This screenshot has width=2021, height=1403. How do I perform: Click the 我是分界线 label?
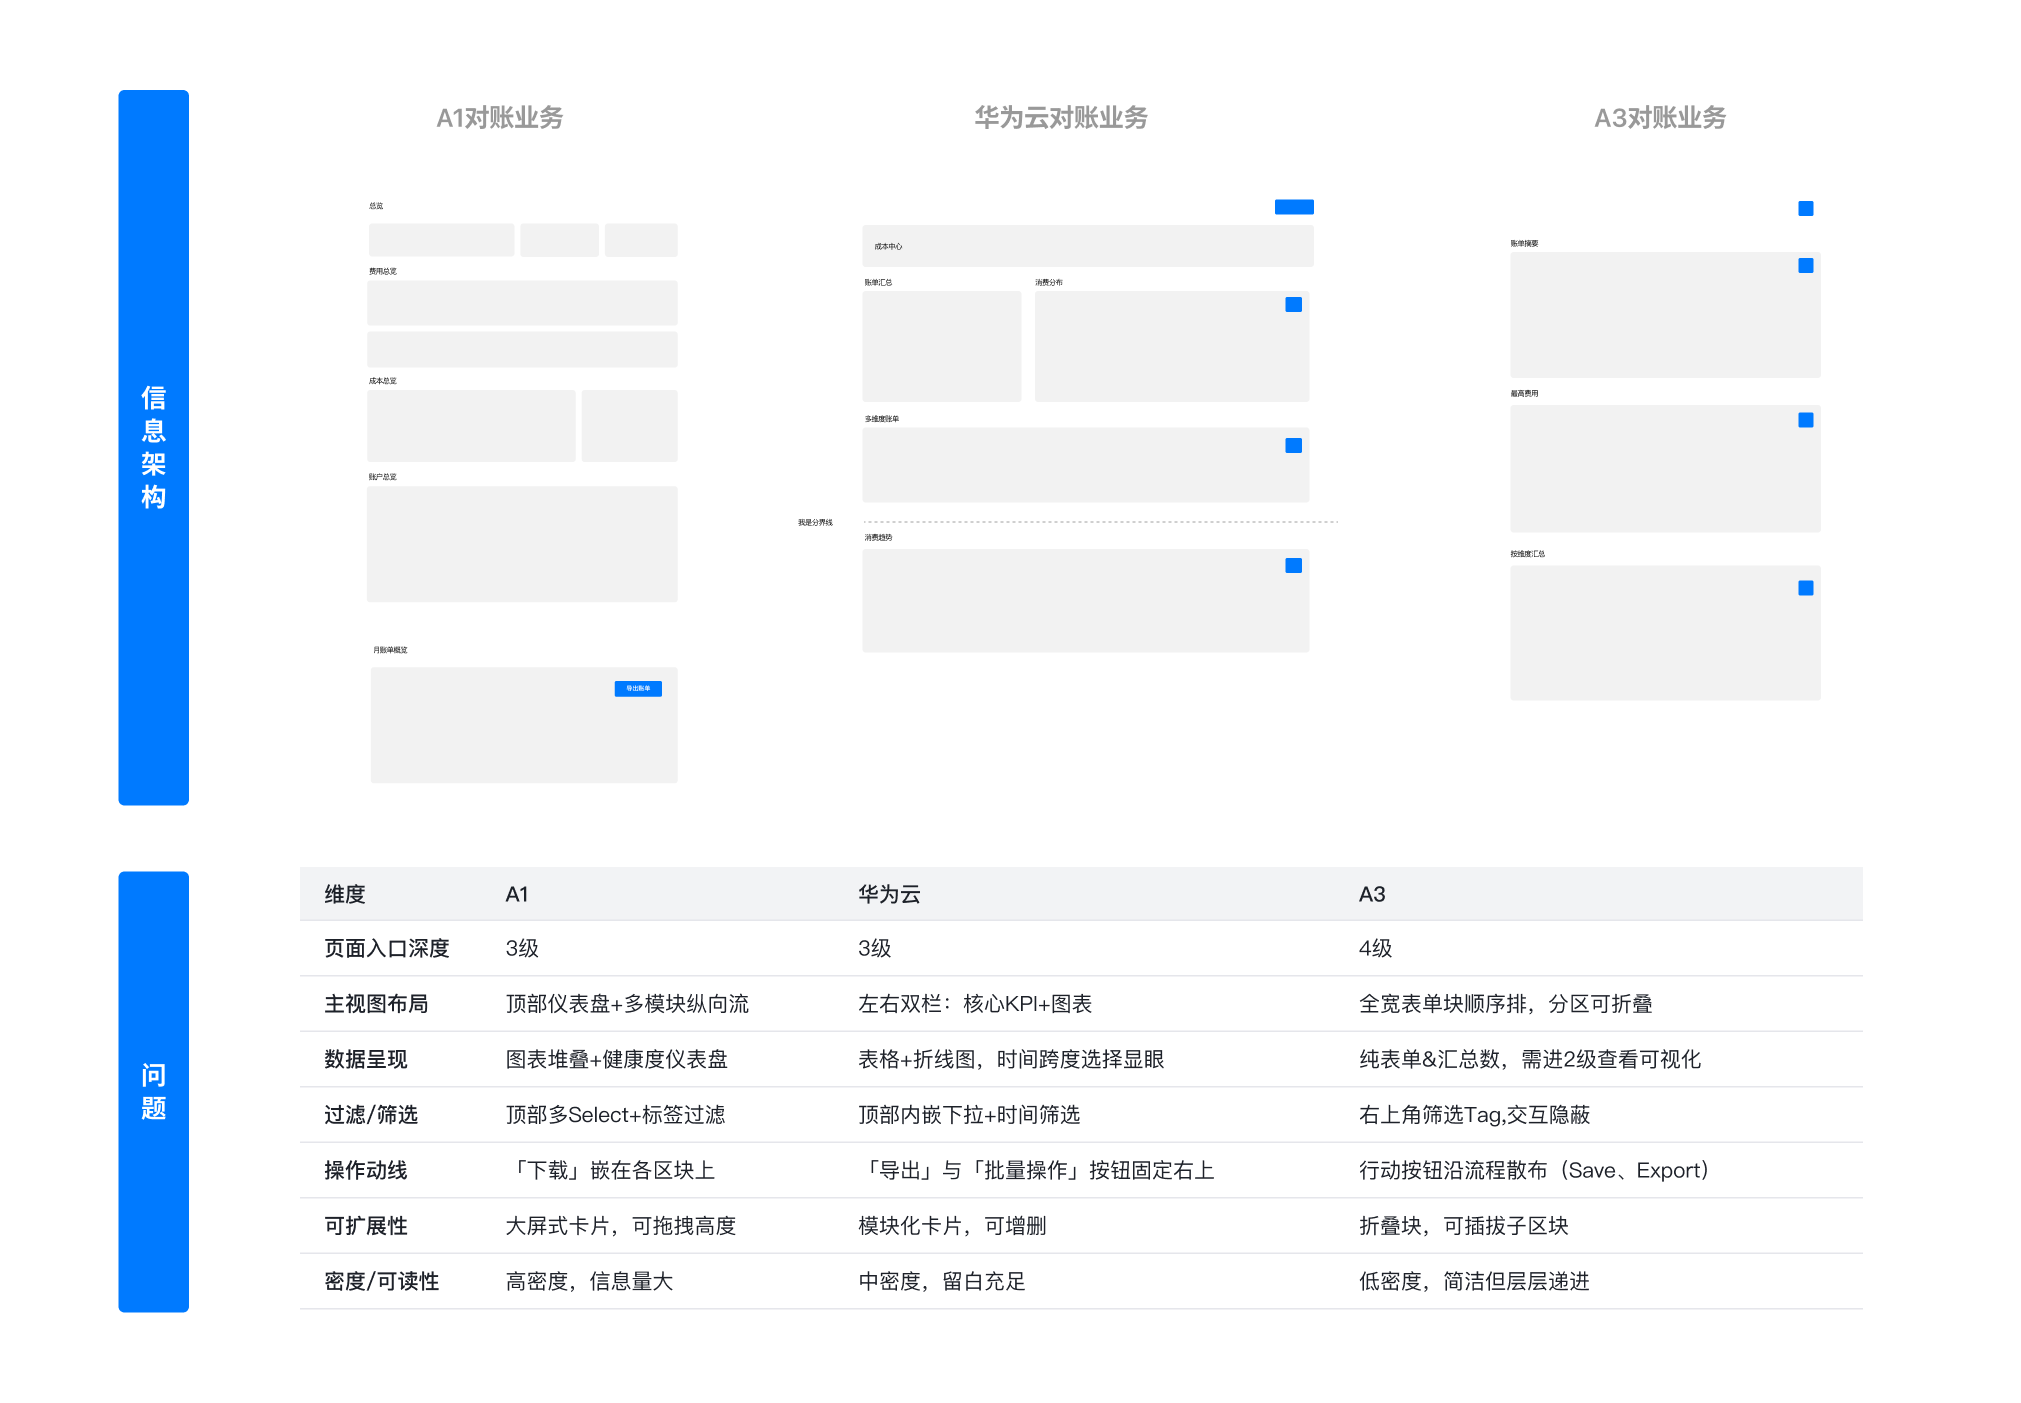pos(815,522)
